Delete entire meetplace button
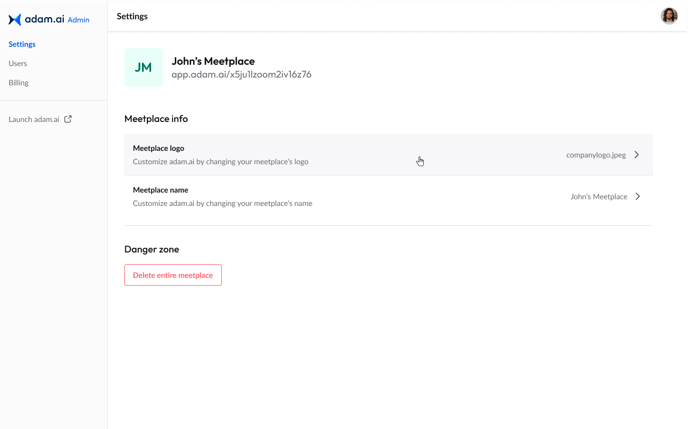 173,275
